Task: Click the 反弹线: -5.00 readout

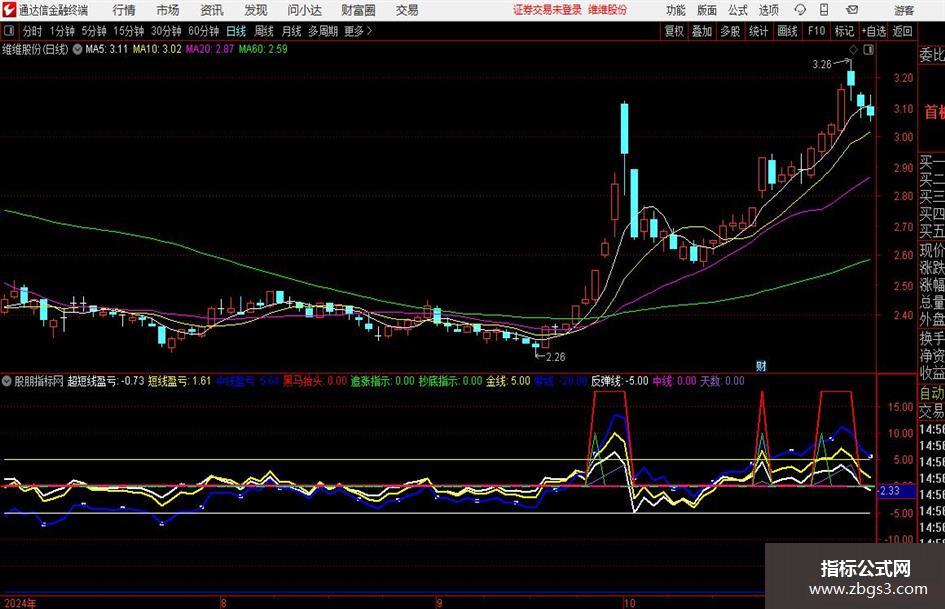Action: tap(620, 381)
